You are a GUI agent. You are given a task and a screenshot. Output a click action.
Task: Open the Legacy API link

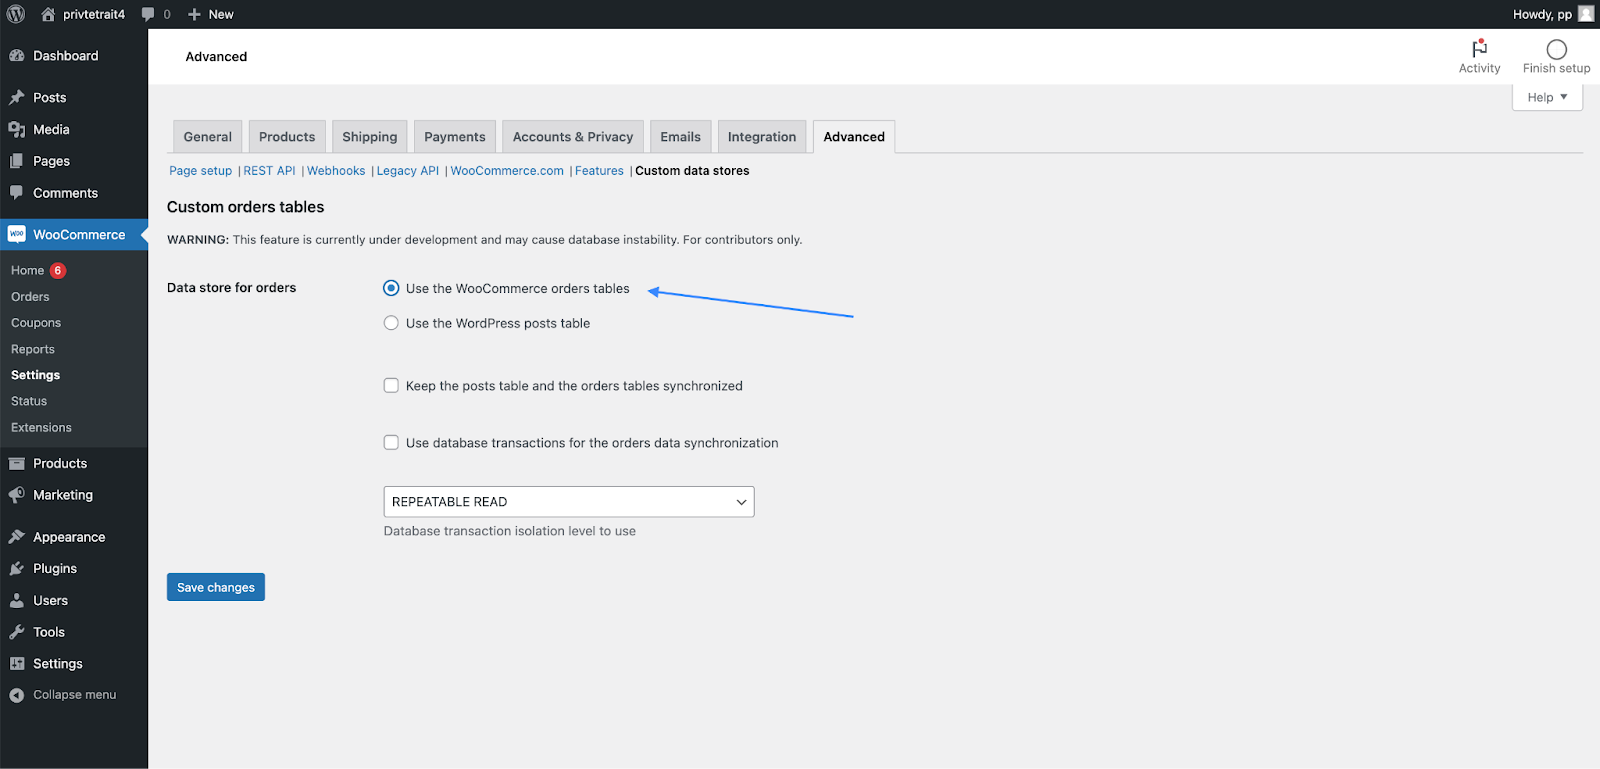[408, 171]
